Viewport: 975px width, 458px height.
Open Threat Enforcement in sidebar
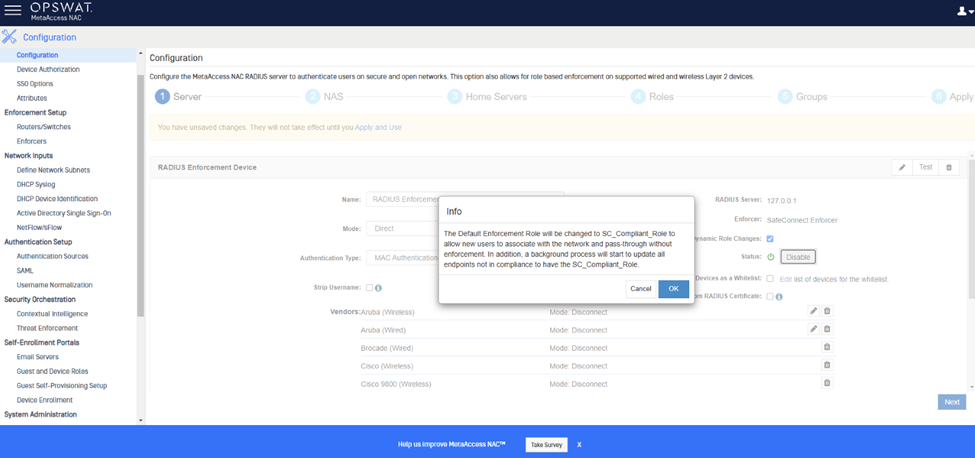click(47, 328)
